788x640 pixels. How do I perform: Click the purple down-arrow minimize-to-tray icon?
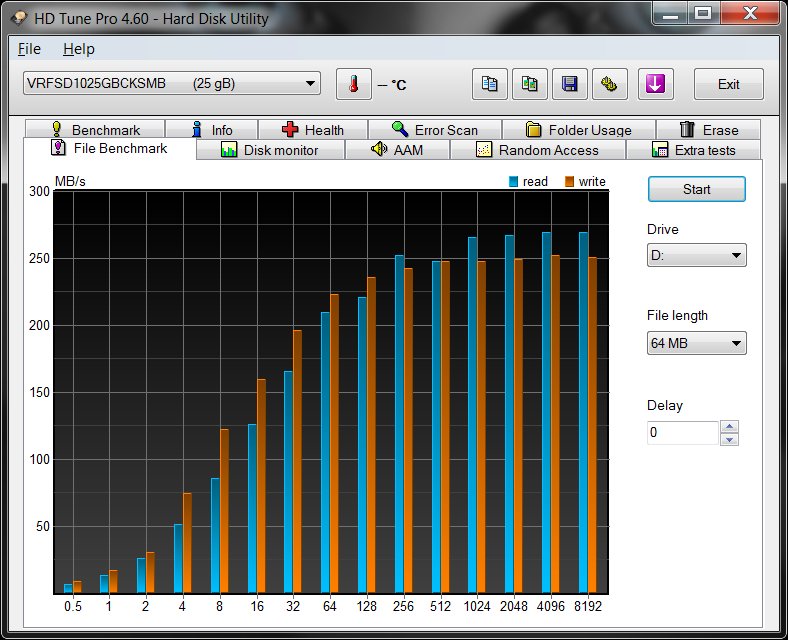[655, 84]
